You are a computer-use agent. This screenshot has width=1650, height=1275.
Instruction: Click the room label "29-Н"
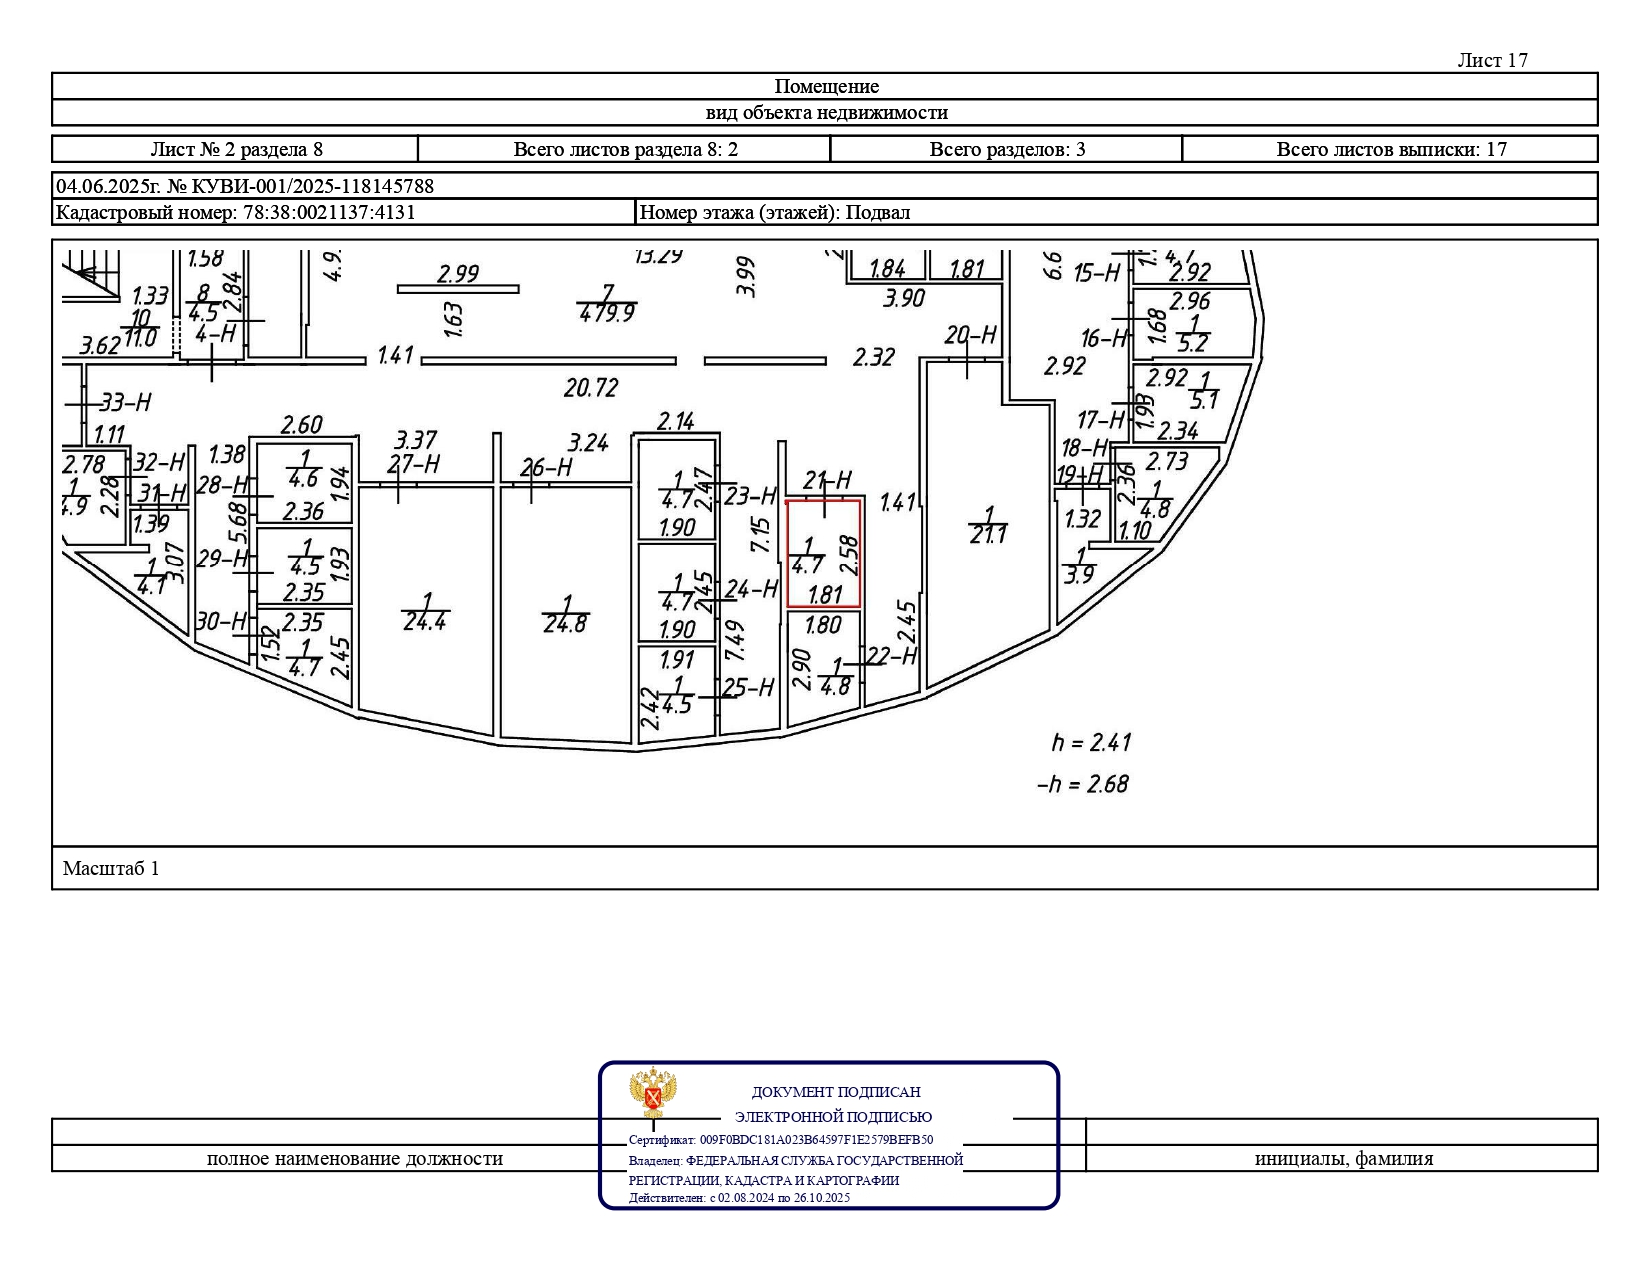click(x=223, y=558)
